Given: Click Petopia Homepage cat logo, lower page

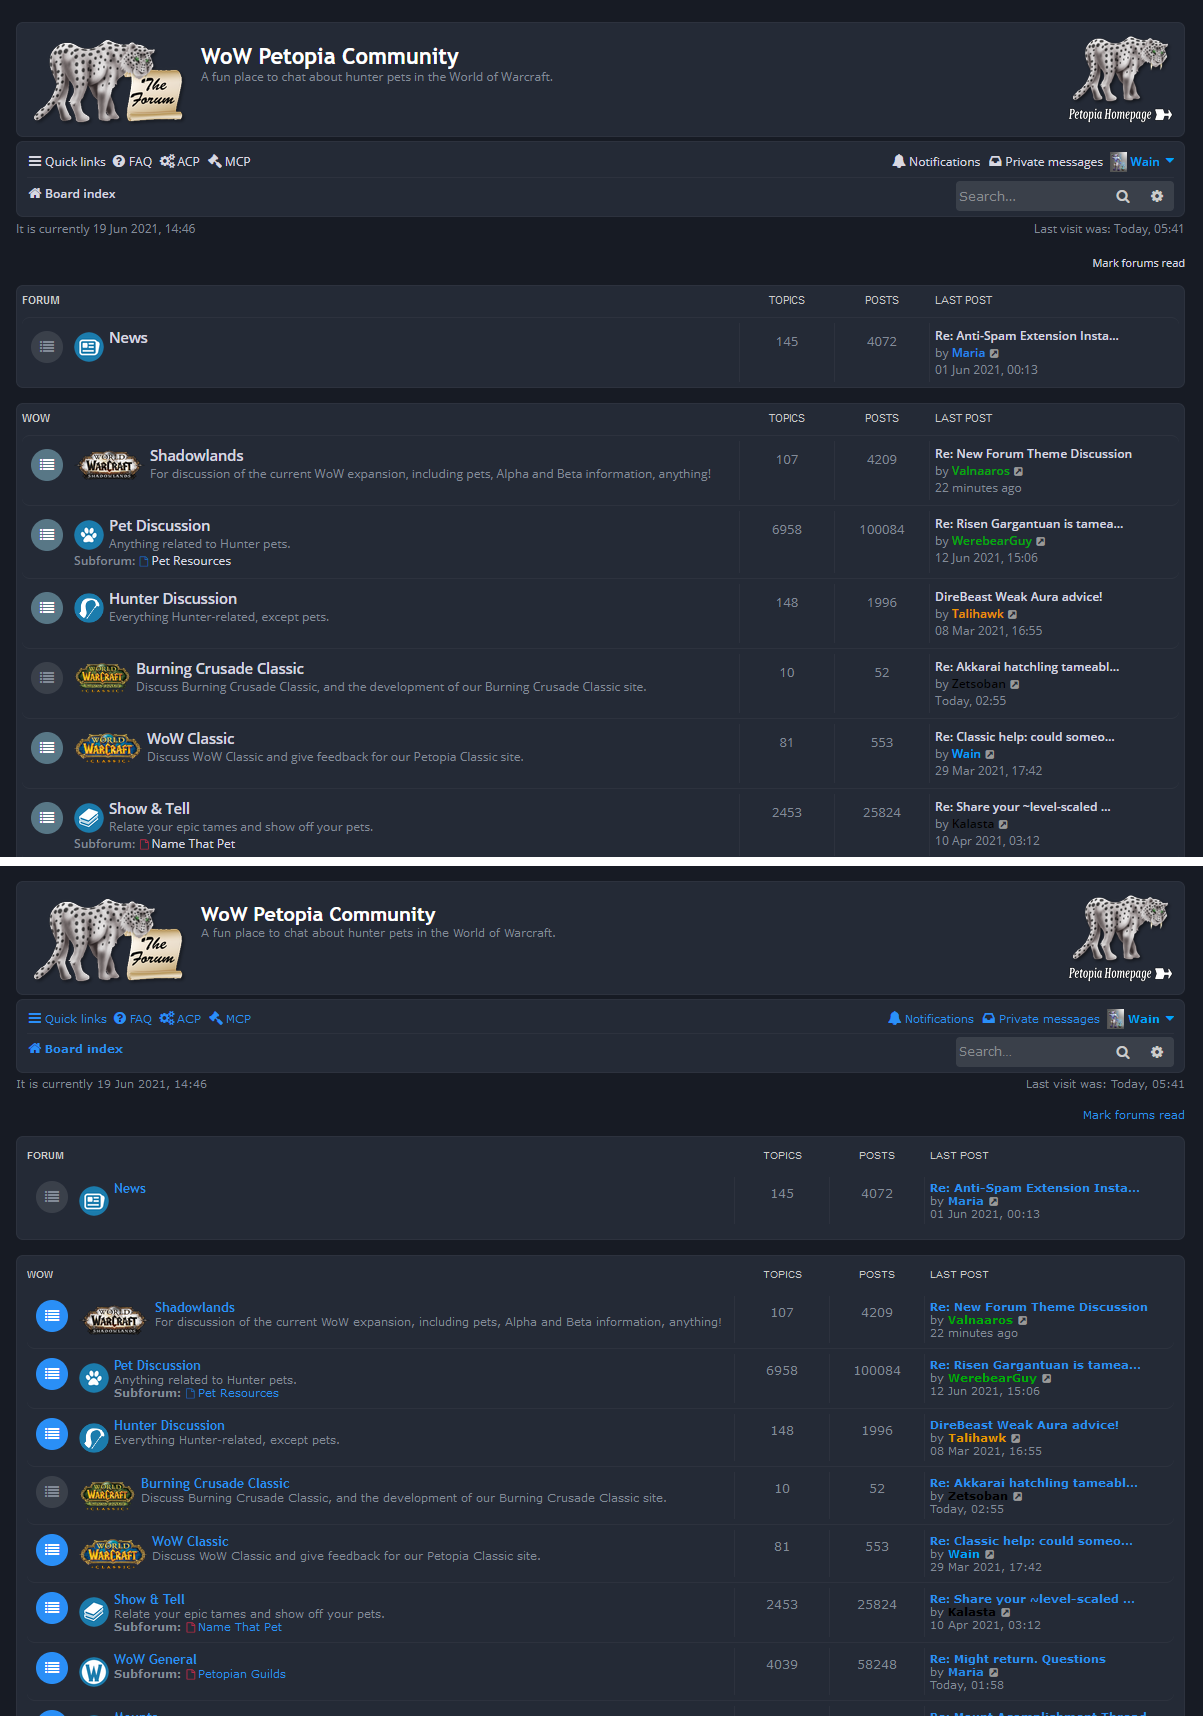Looking at the screenshot, I should coord(1120,938).
